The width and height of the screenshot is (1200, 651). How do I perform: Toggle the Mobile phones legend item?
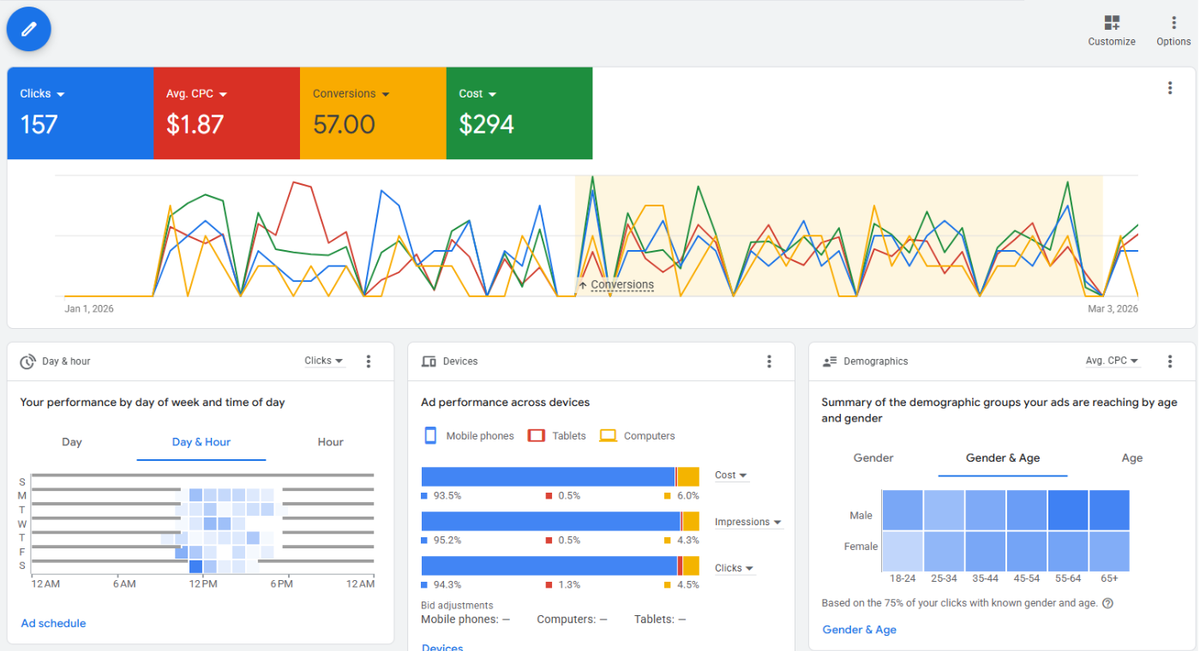coord(469,435)
